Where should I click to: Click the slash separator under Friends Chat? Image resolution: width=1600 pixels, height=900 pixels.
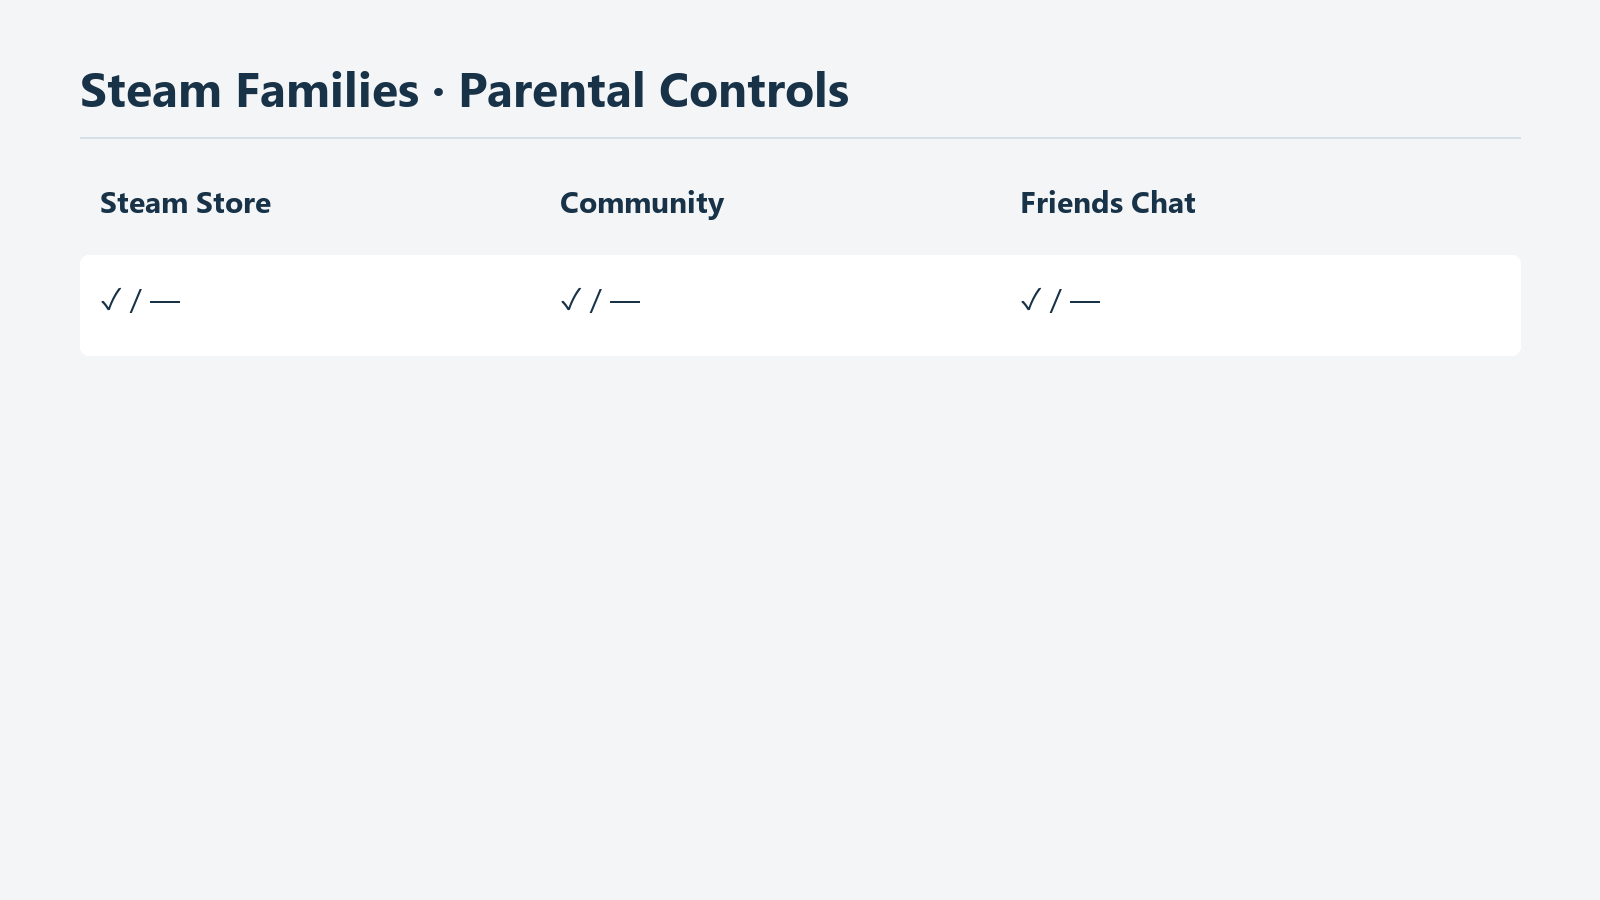pyautogui.click(x=1055, y=301)
